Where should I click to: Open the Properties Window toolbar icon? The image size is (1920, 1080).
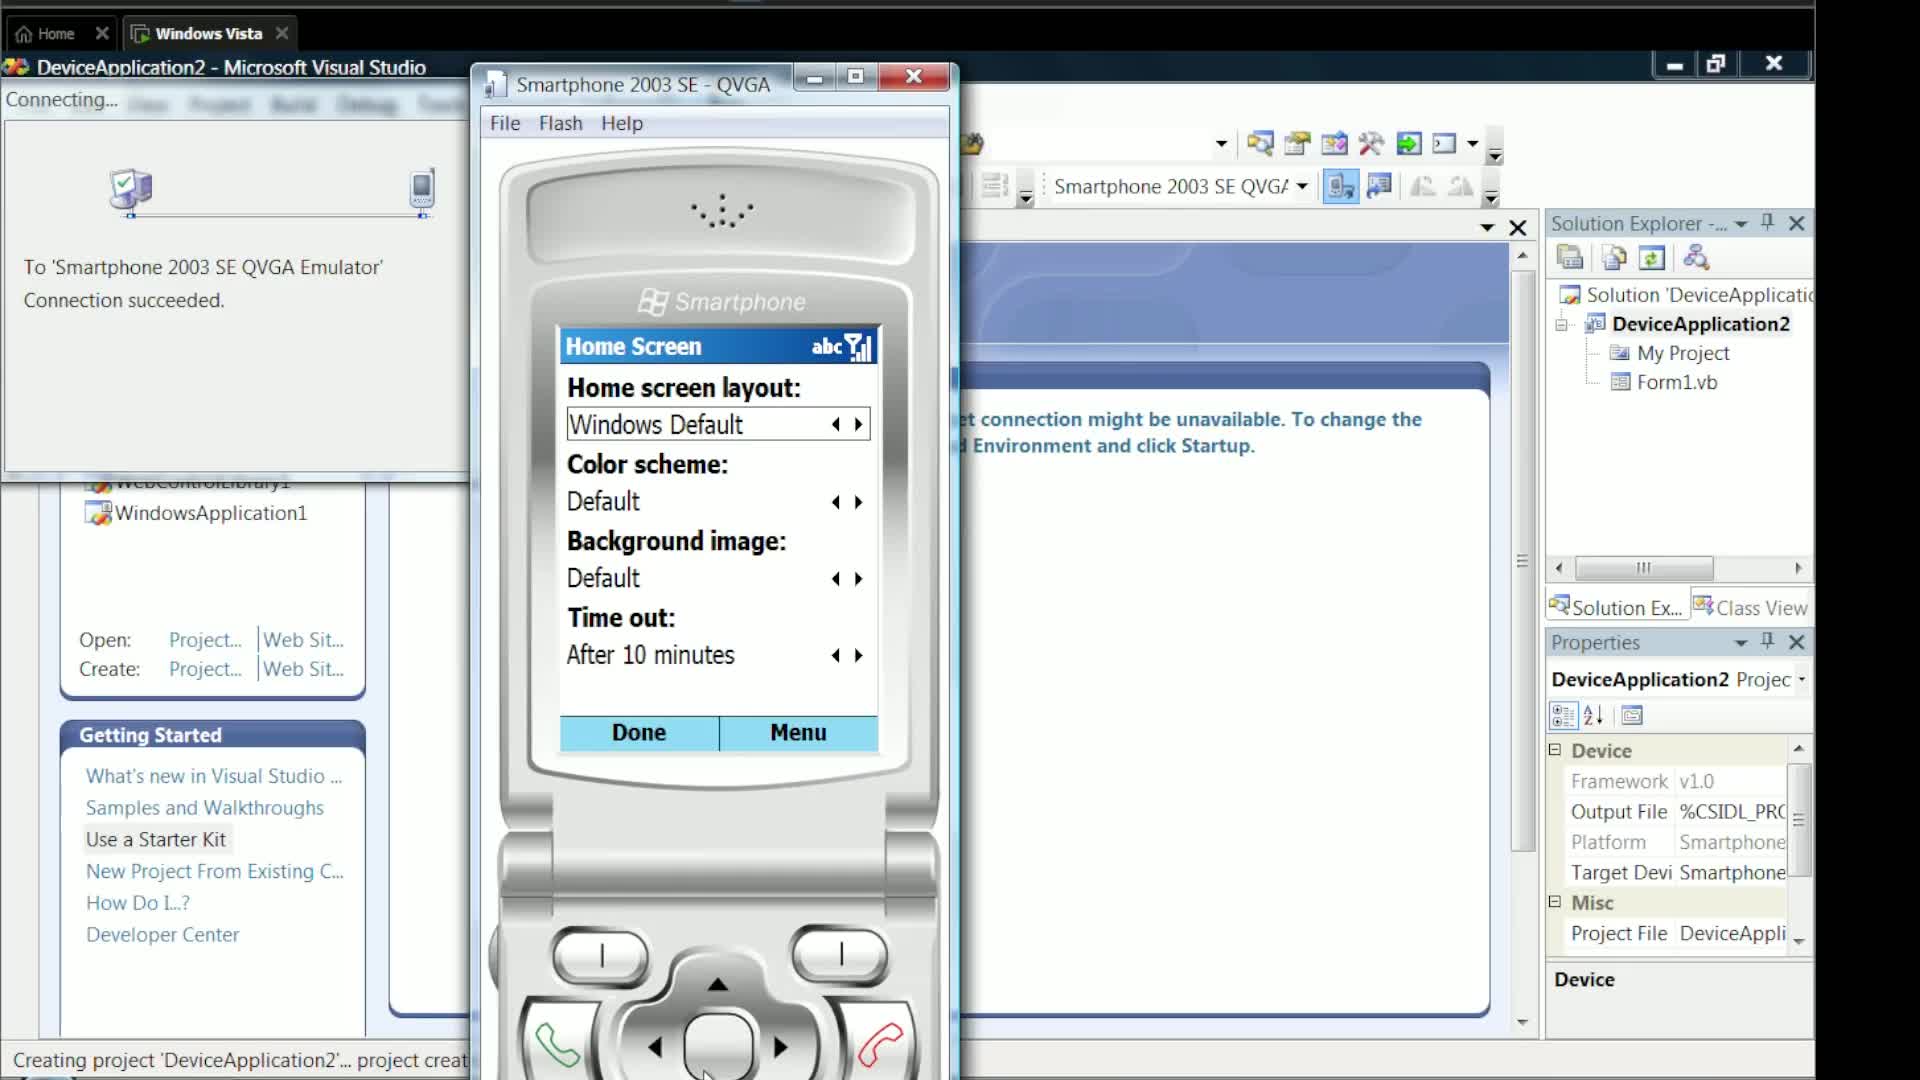pos(1297,144)
